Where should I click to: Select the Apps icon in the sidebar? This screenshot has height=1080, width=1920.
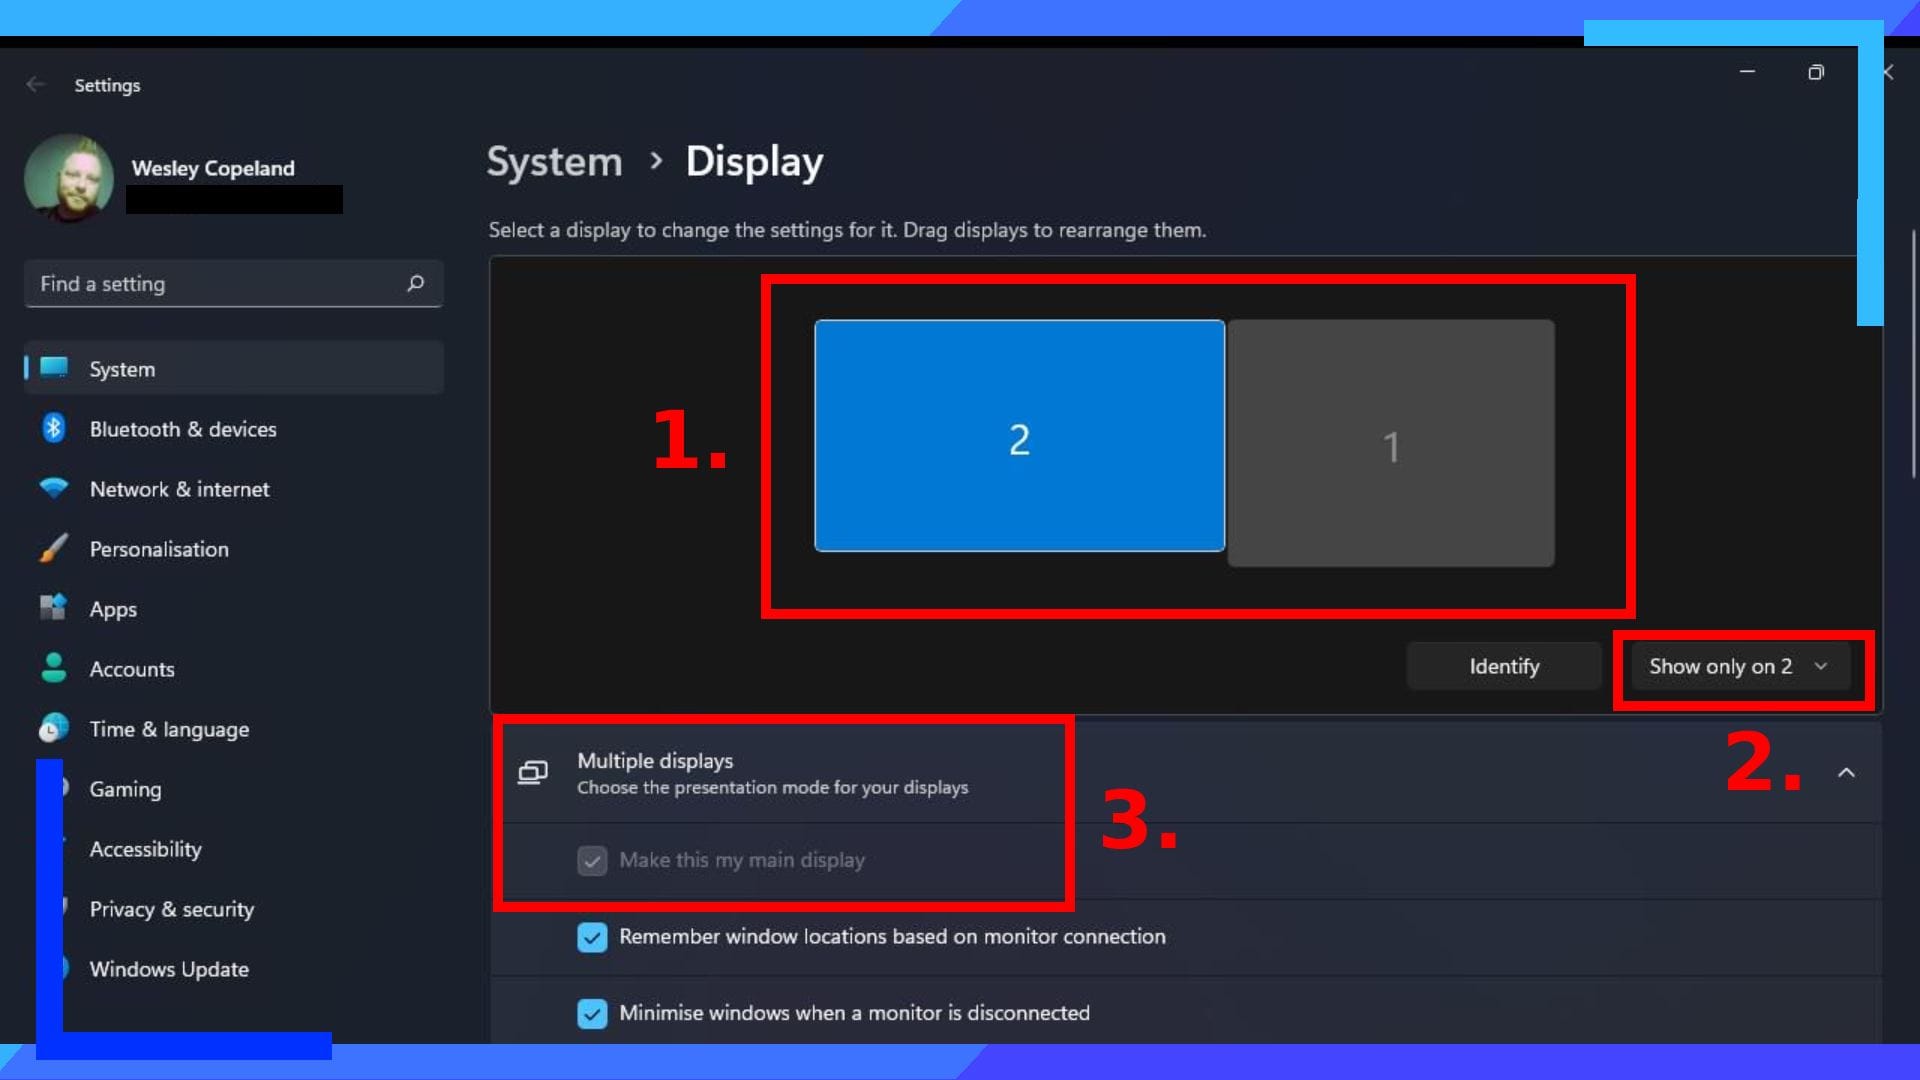tap(55, 608)
